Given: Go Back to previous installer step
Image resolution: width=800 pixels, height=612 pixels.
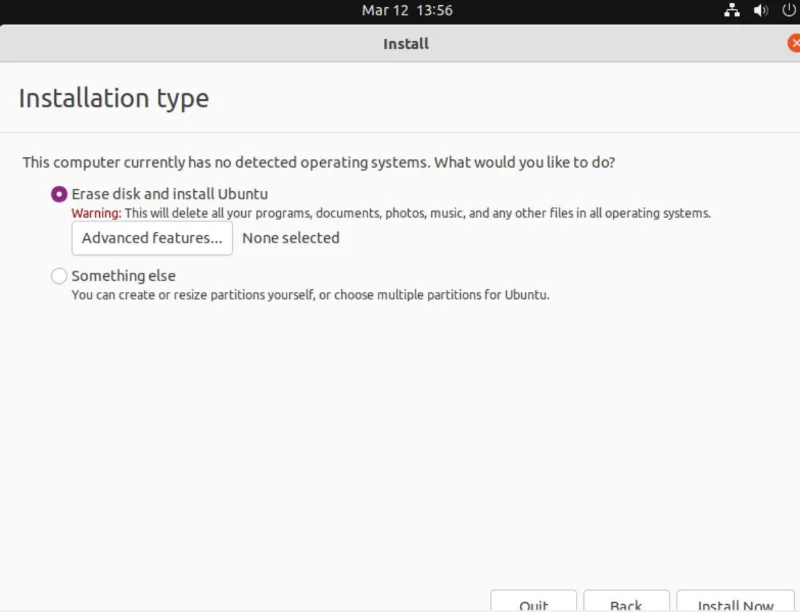Looking at the screenshot, I should pyautogui.click(x=626, y=602).
